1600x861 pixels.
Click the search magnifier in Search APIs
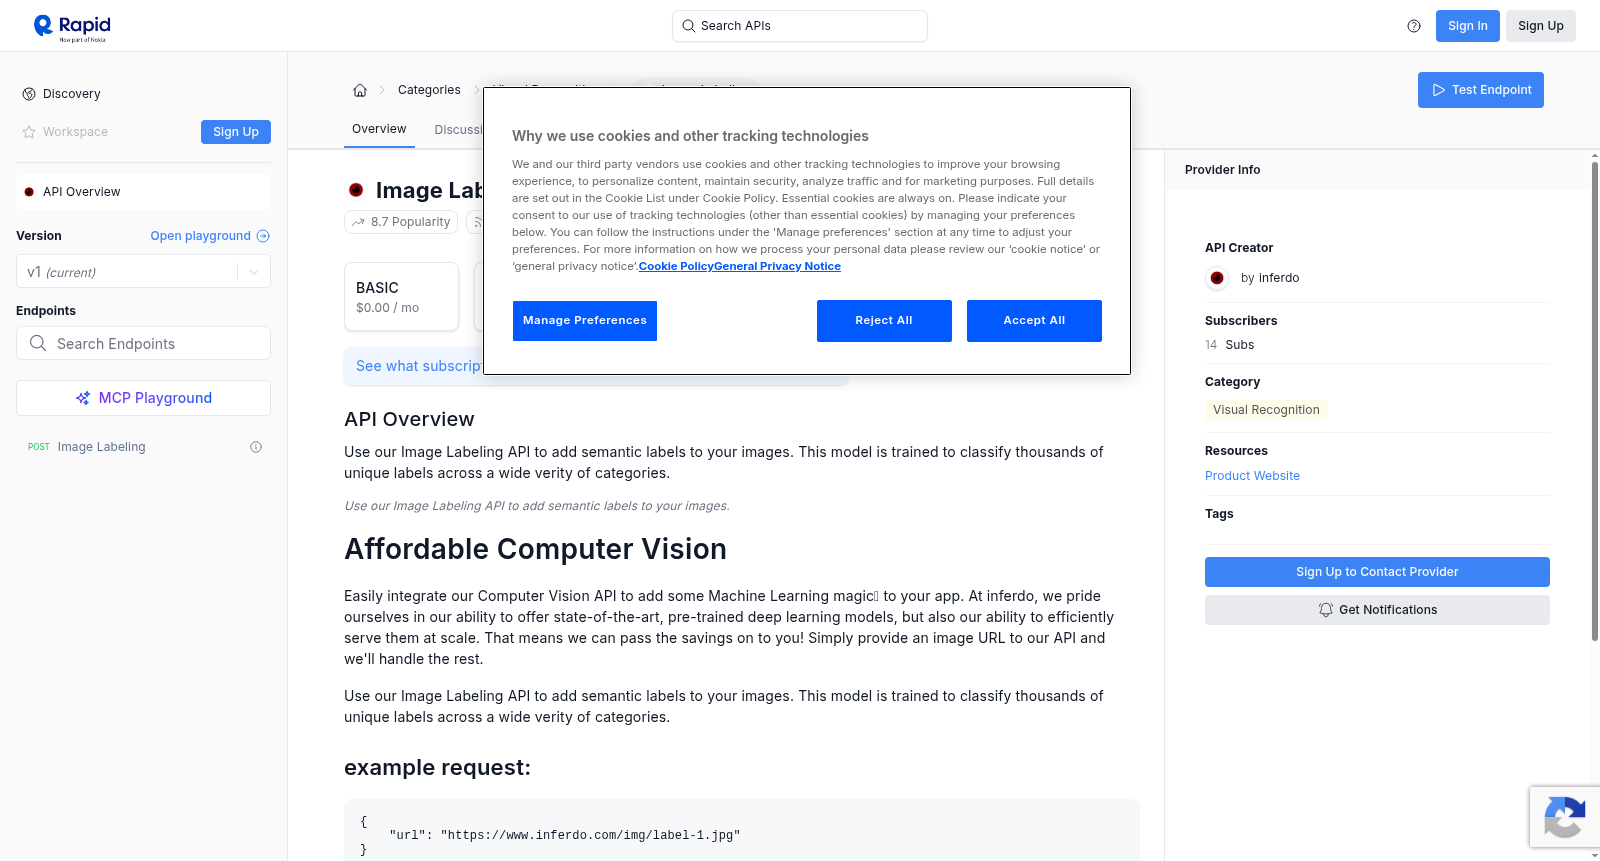[688, 26]
